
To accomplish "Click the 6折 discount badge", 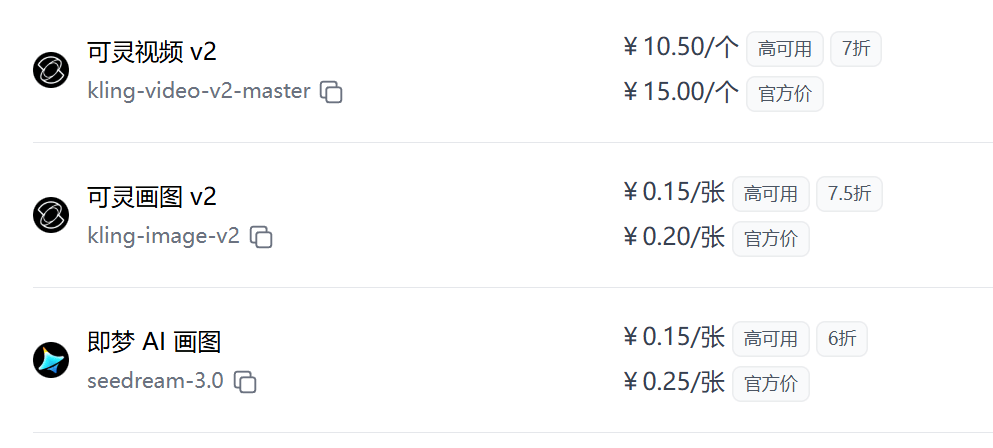I will coord(842,339).
